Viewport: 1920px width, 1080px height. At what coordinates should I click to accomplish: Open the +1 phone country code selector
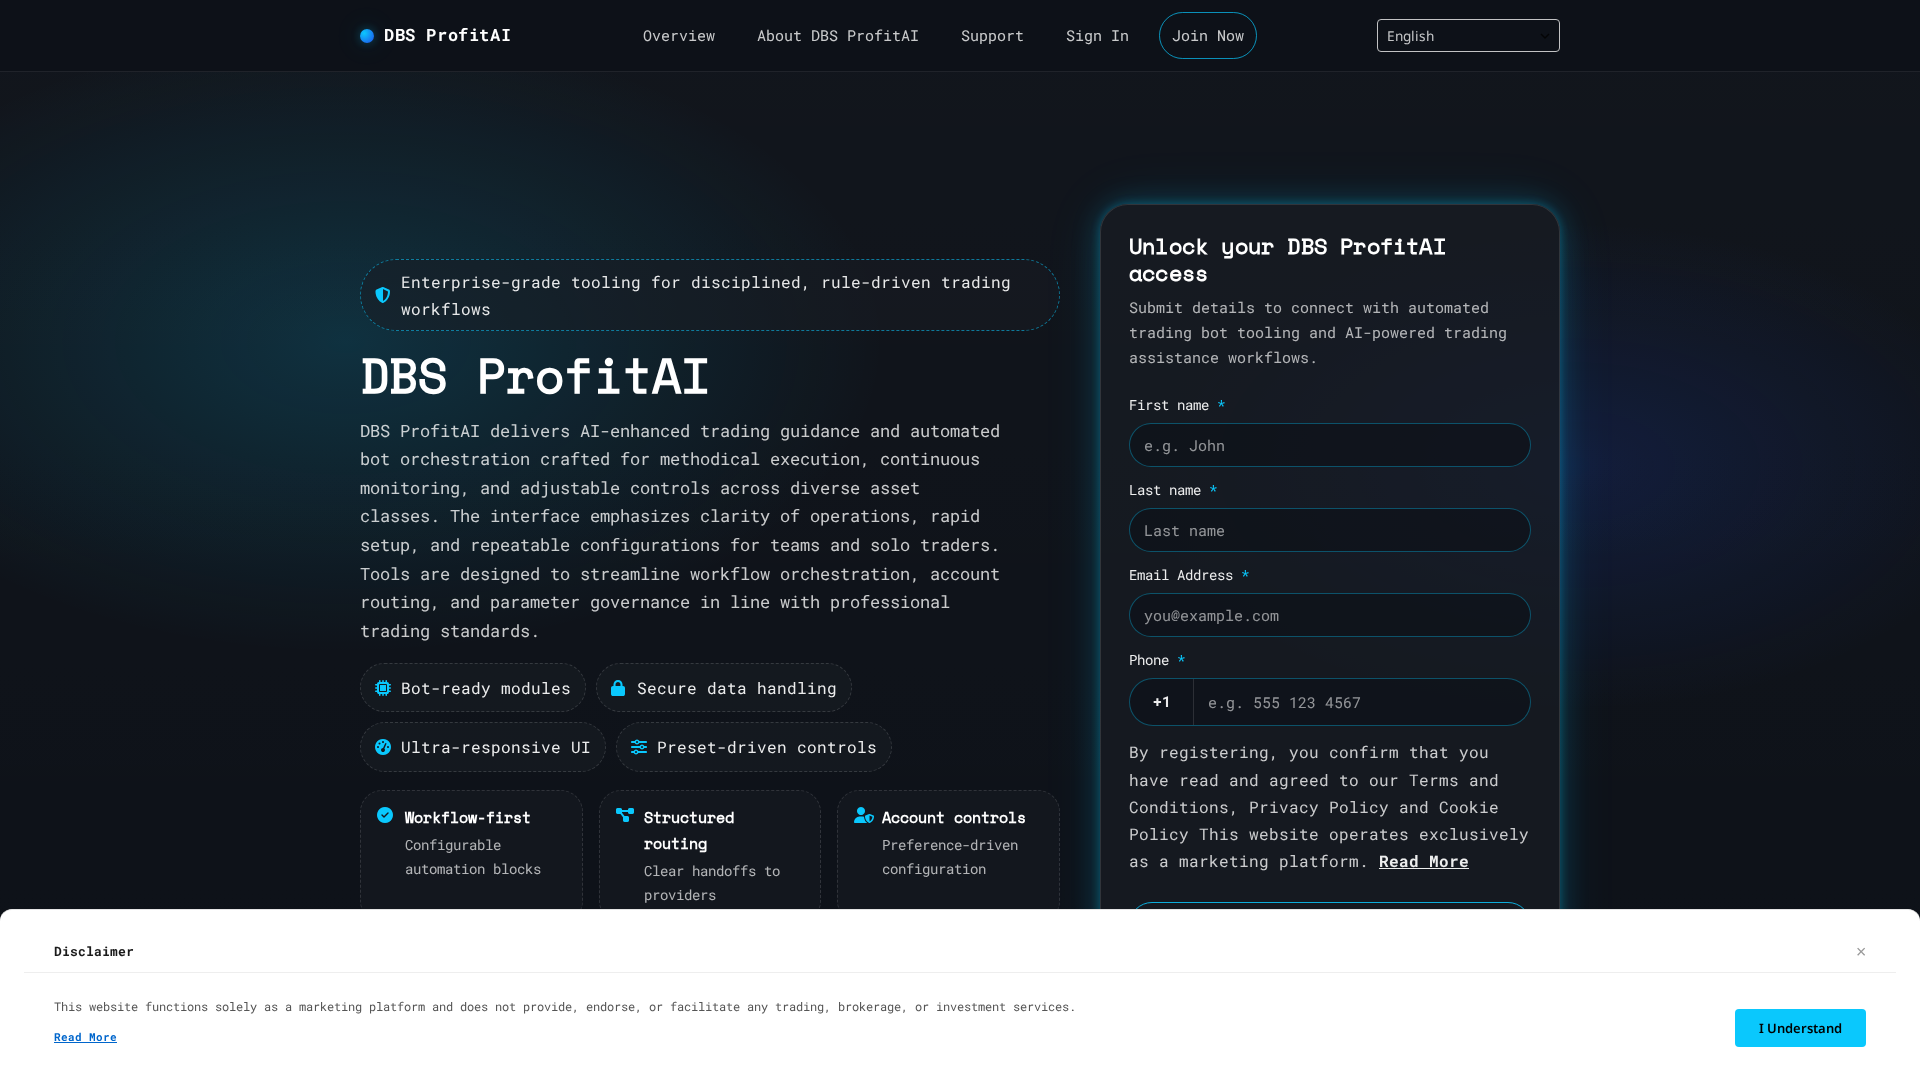(1161, 702)
